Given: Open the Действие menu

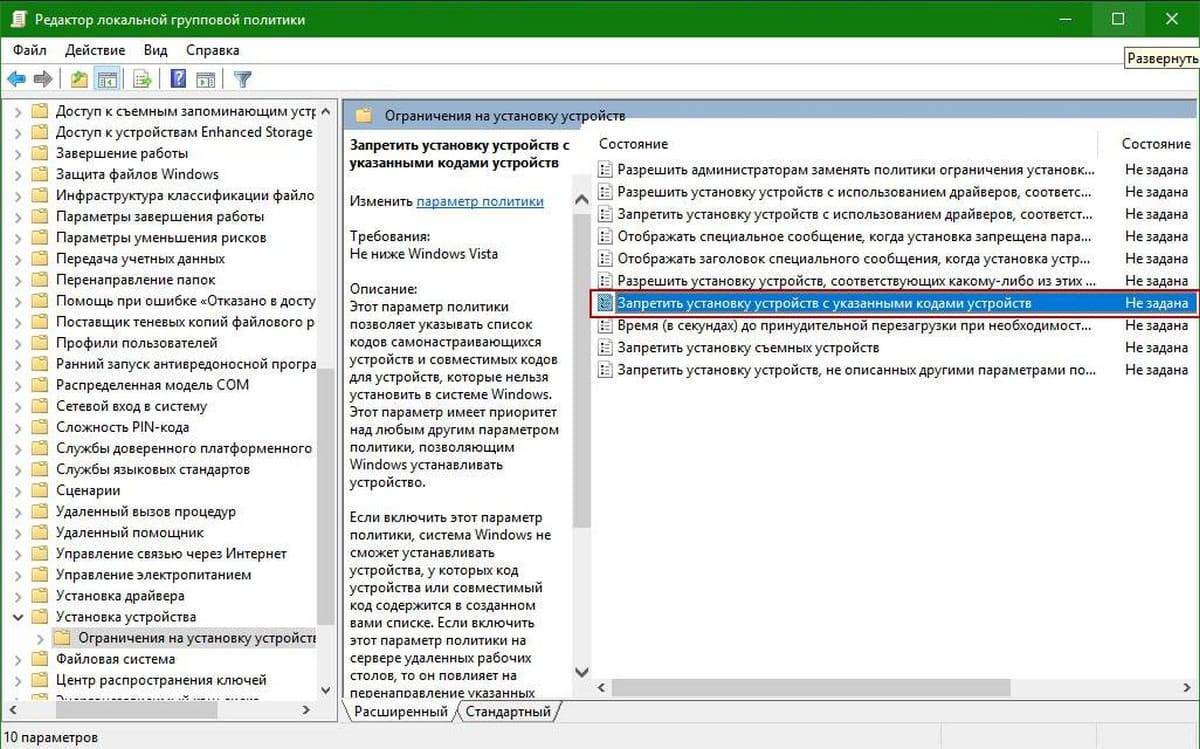Looking at the screenshot, I should click(x=95, y=49).
